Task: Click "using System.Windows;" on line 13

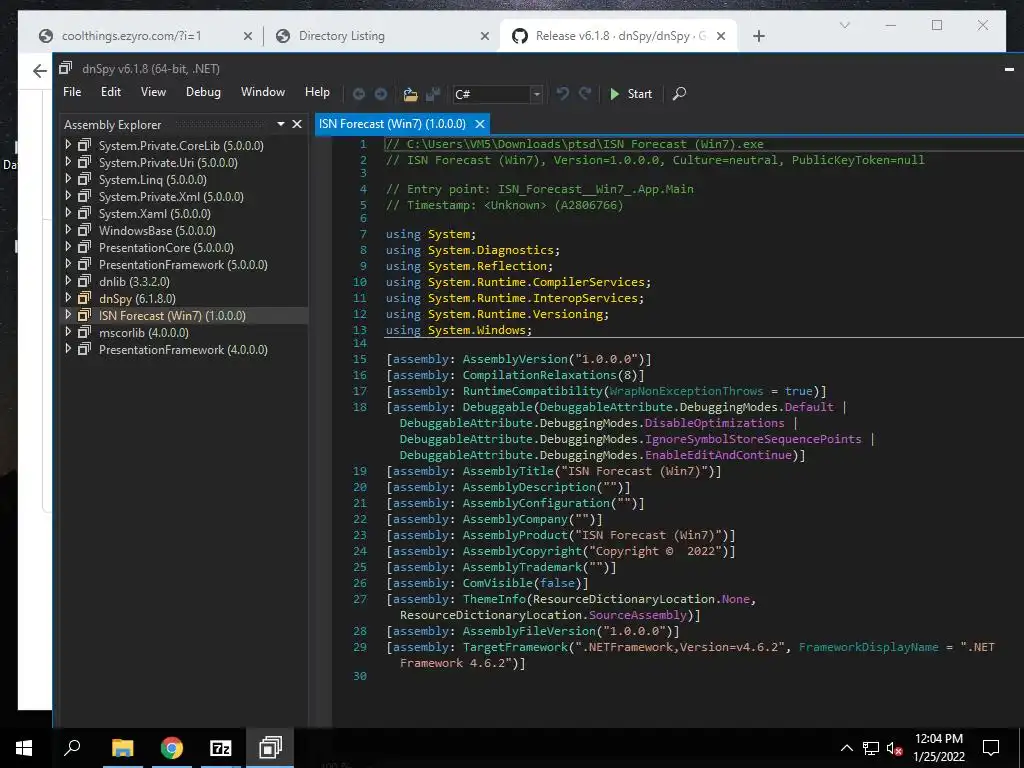Action: click(458, 330)
